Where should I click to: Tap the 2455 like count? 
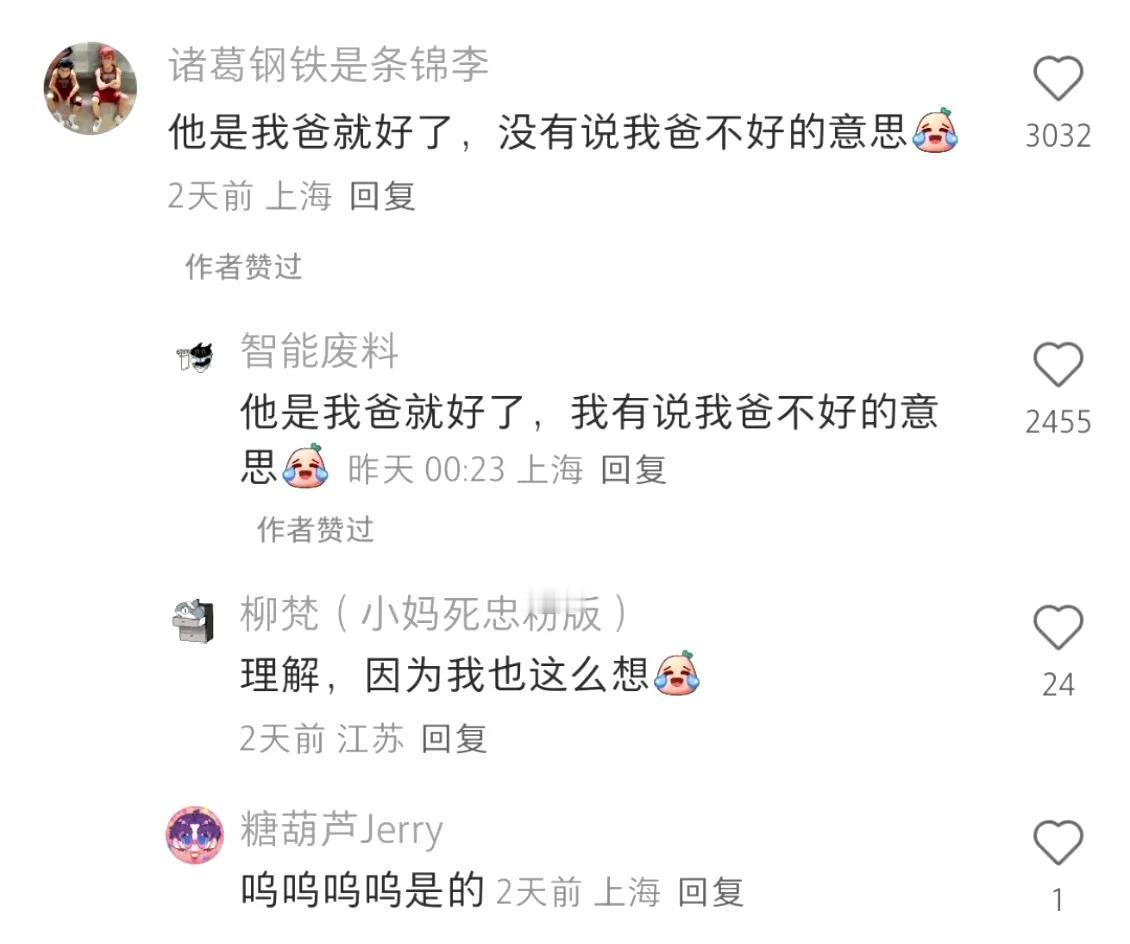1058,422
